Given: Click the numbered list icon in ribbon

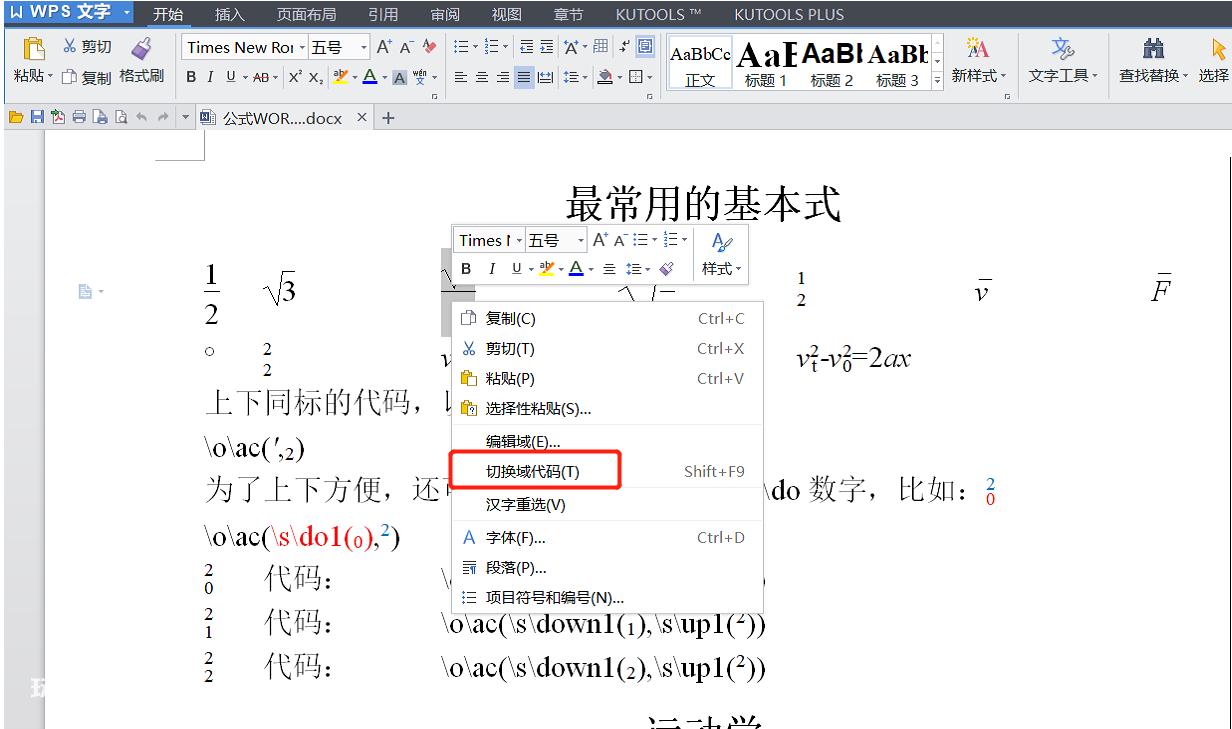Looking at the screenshot, I should point(493,47).
